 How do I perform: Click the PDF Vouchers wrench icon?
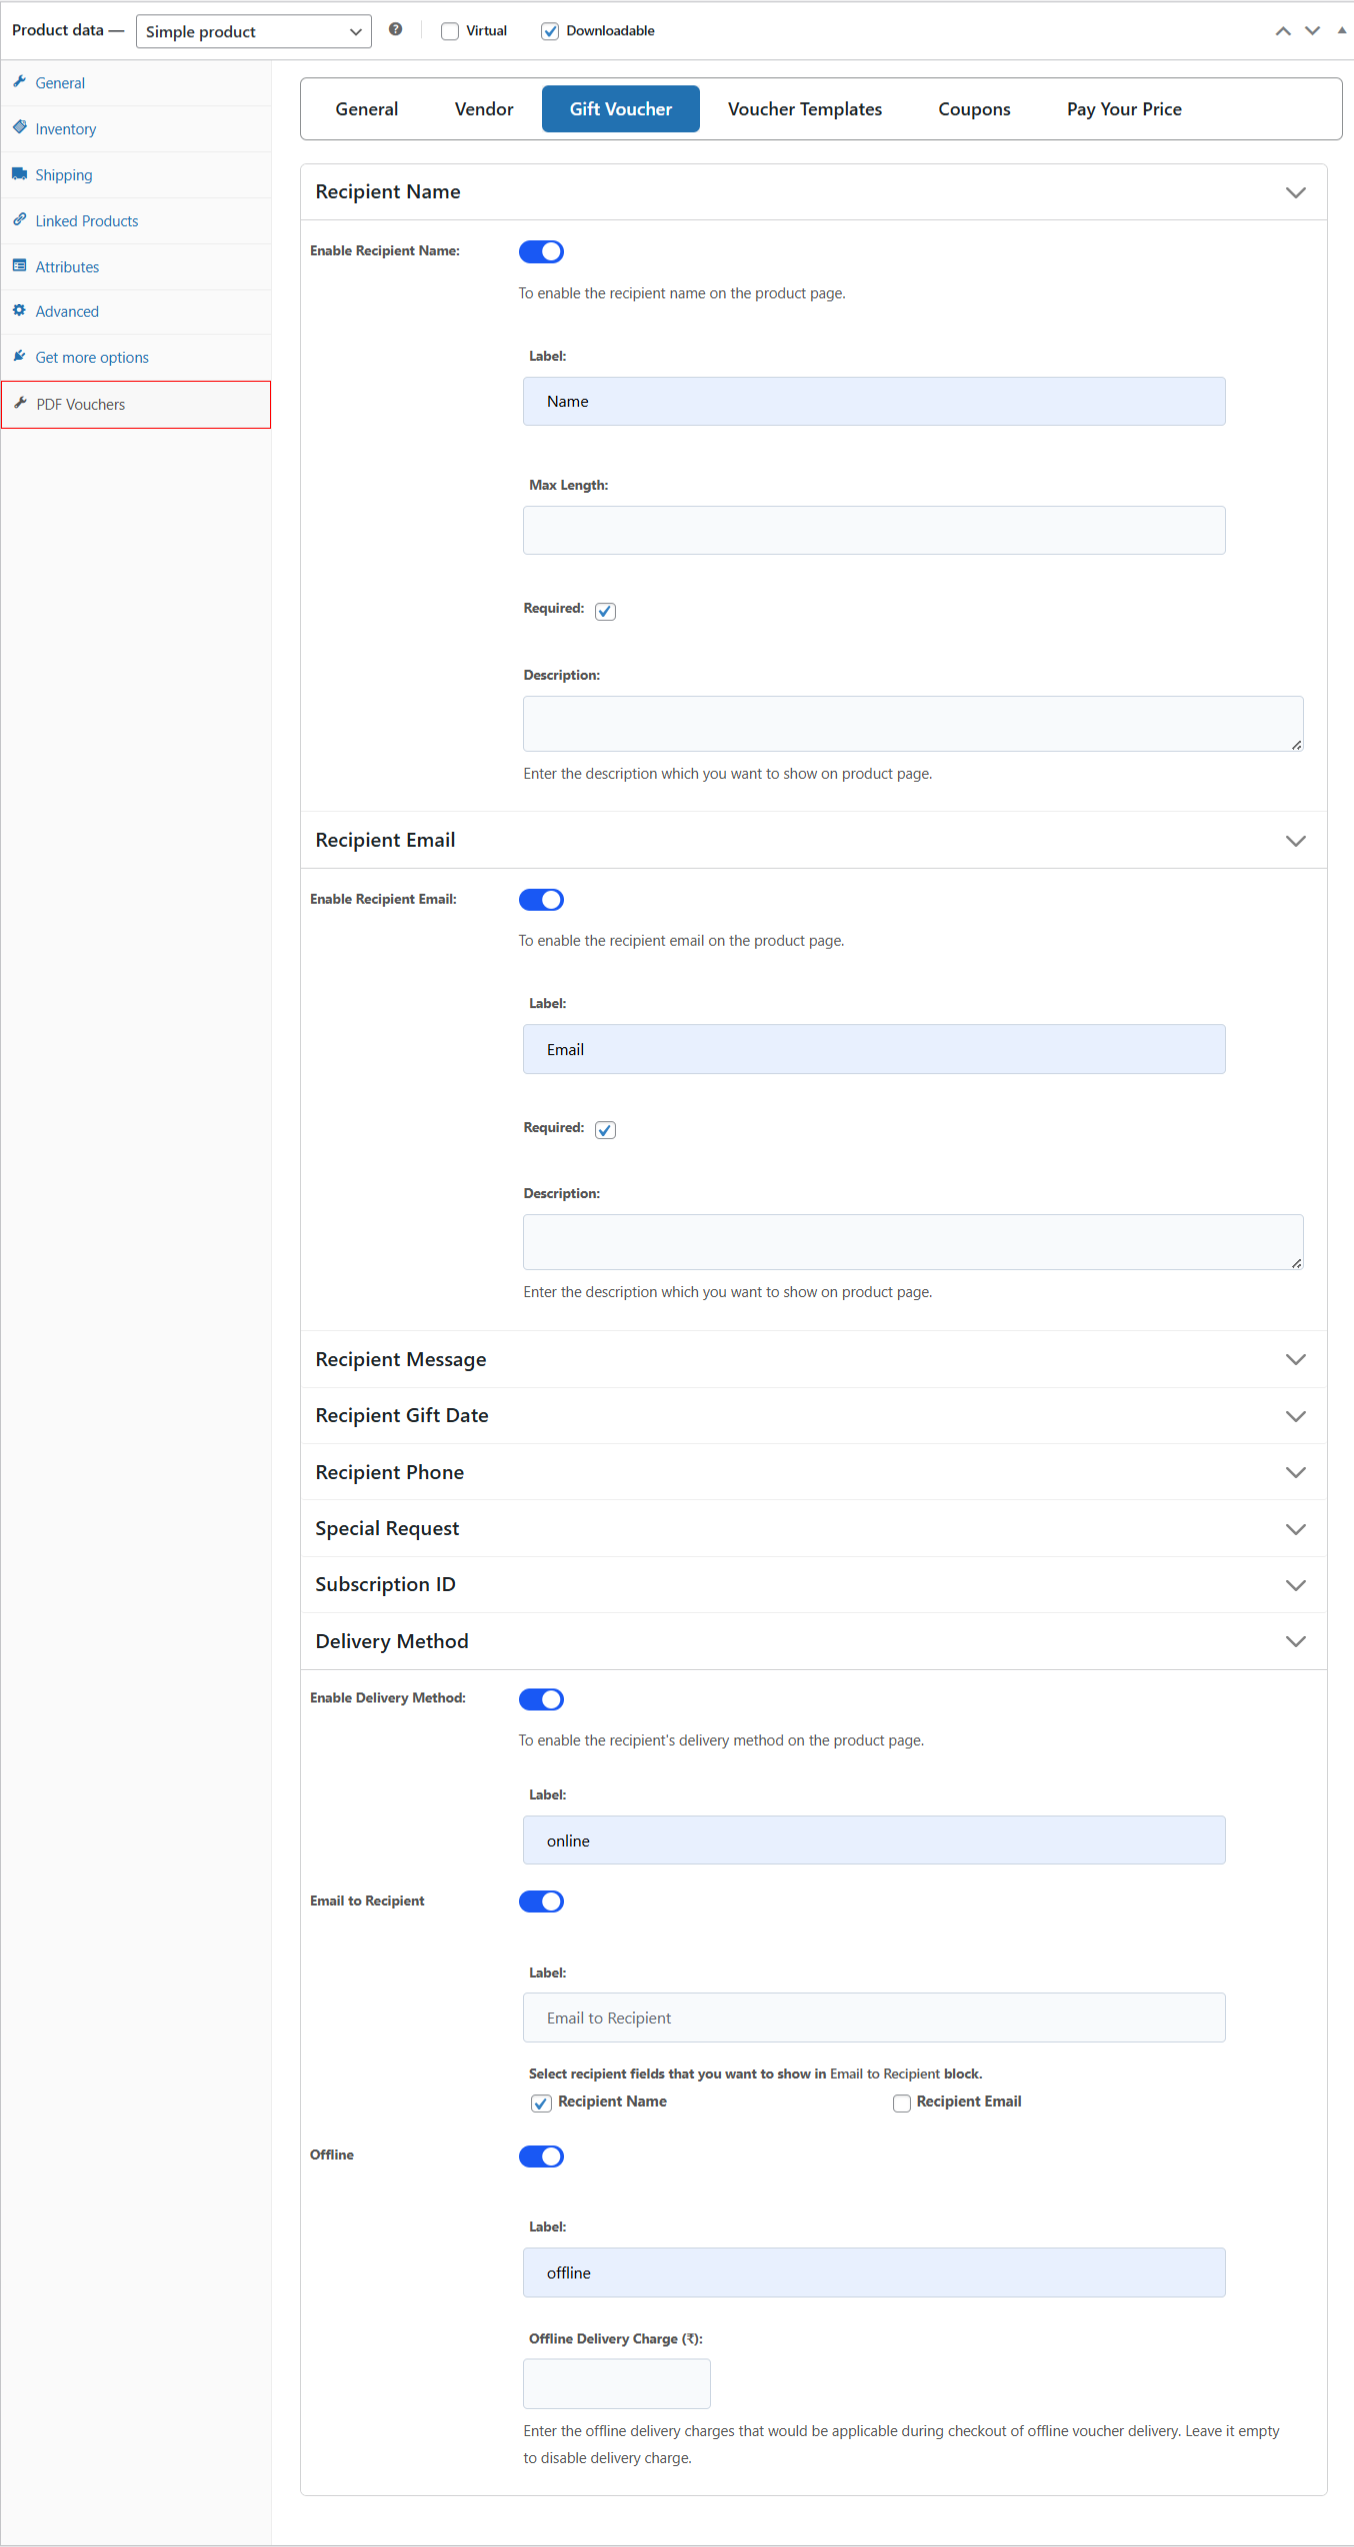[x=20, y=404]
